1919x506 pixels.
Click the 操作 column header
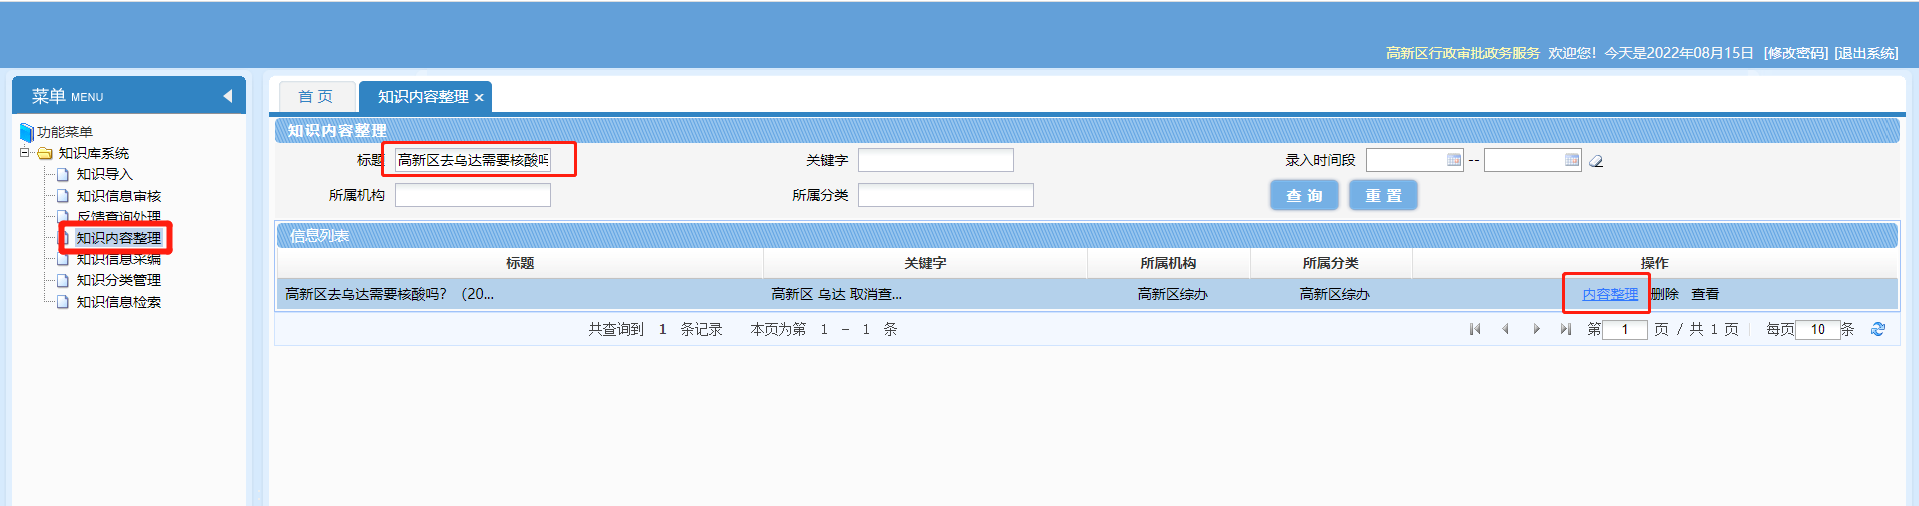pyautogui.click(x=1654, y=263)
